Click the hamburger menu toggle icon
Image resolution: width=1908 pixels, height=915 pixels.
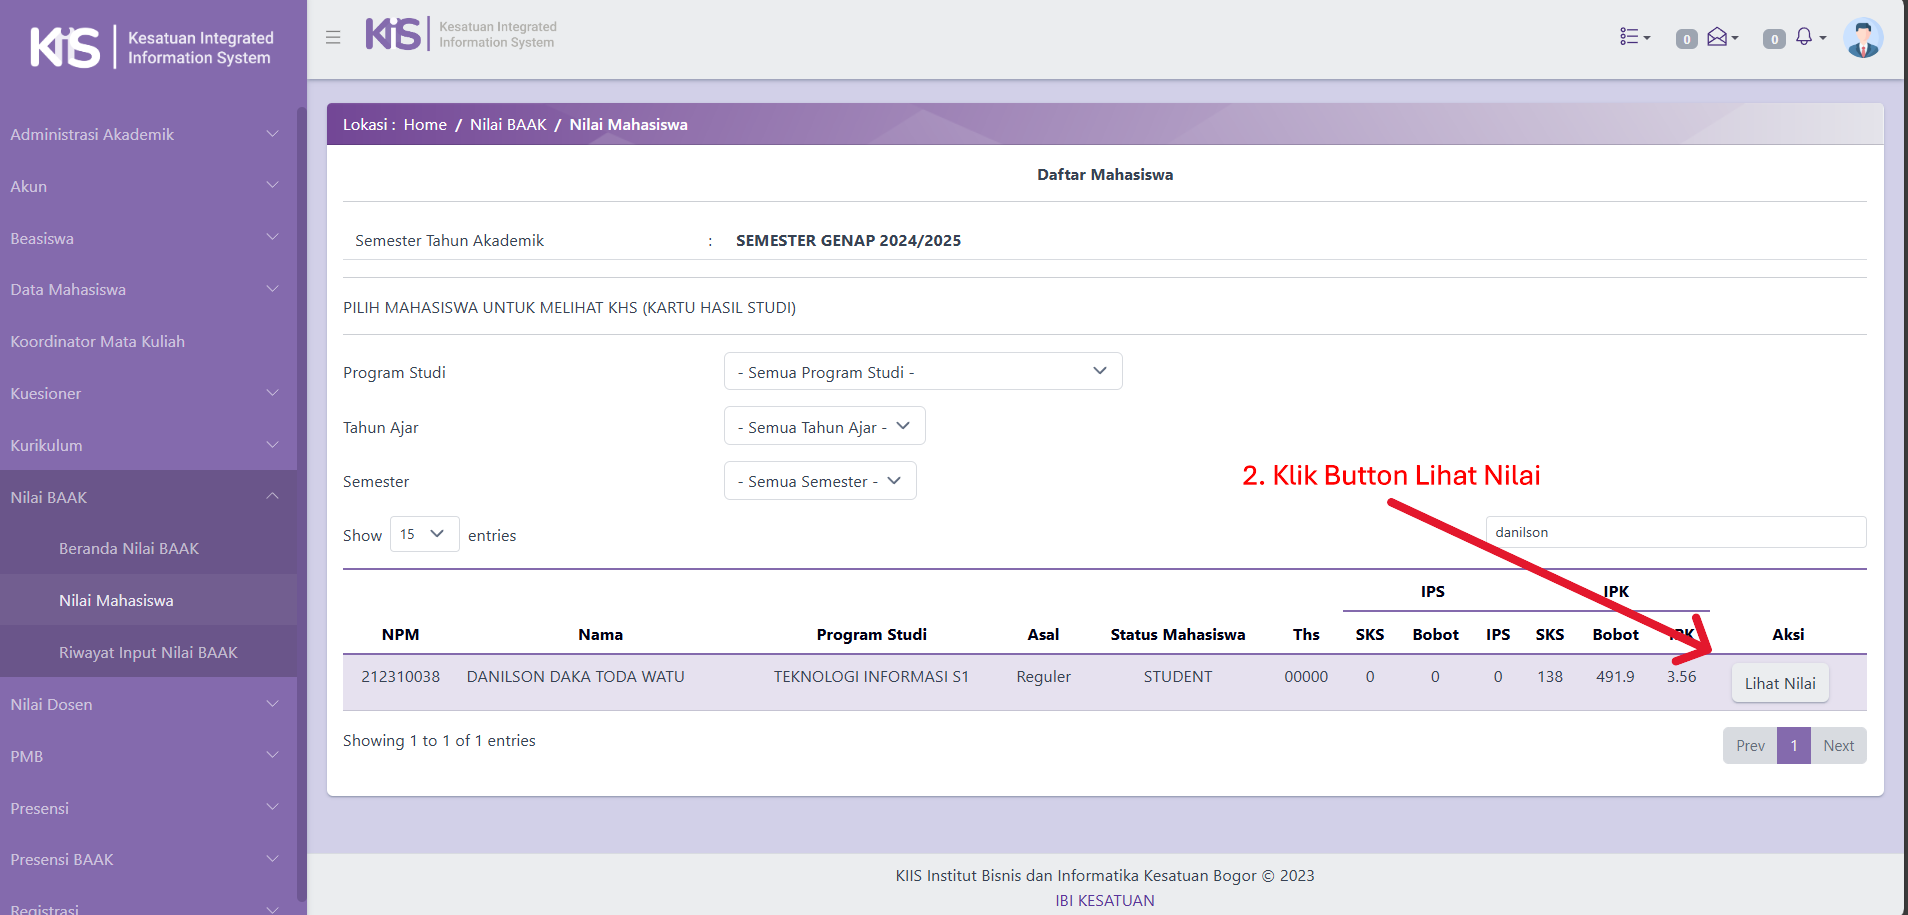[x=333, y=38]
